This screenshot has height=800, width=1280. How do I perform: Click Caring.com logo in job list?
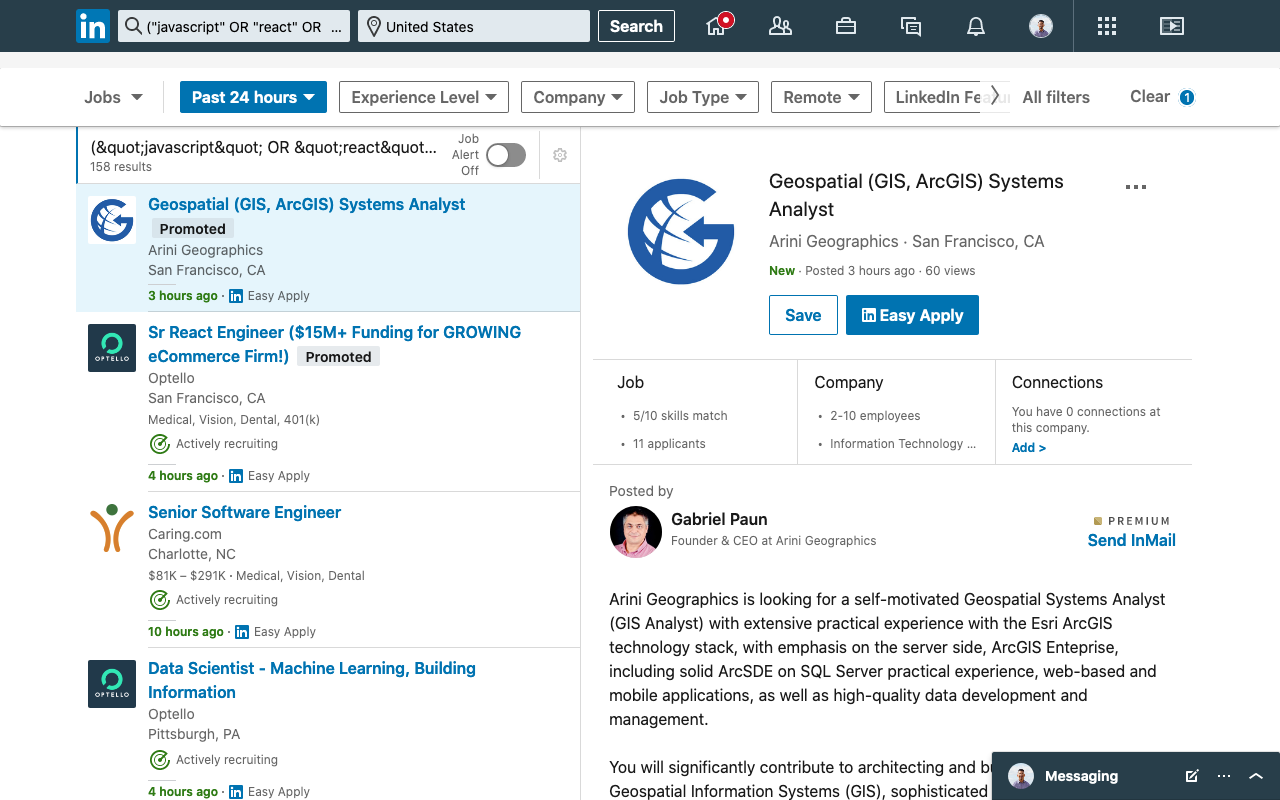(x=112, y=528)
